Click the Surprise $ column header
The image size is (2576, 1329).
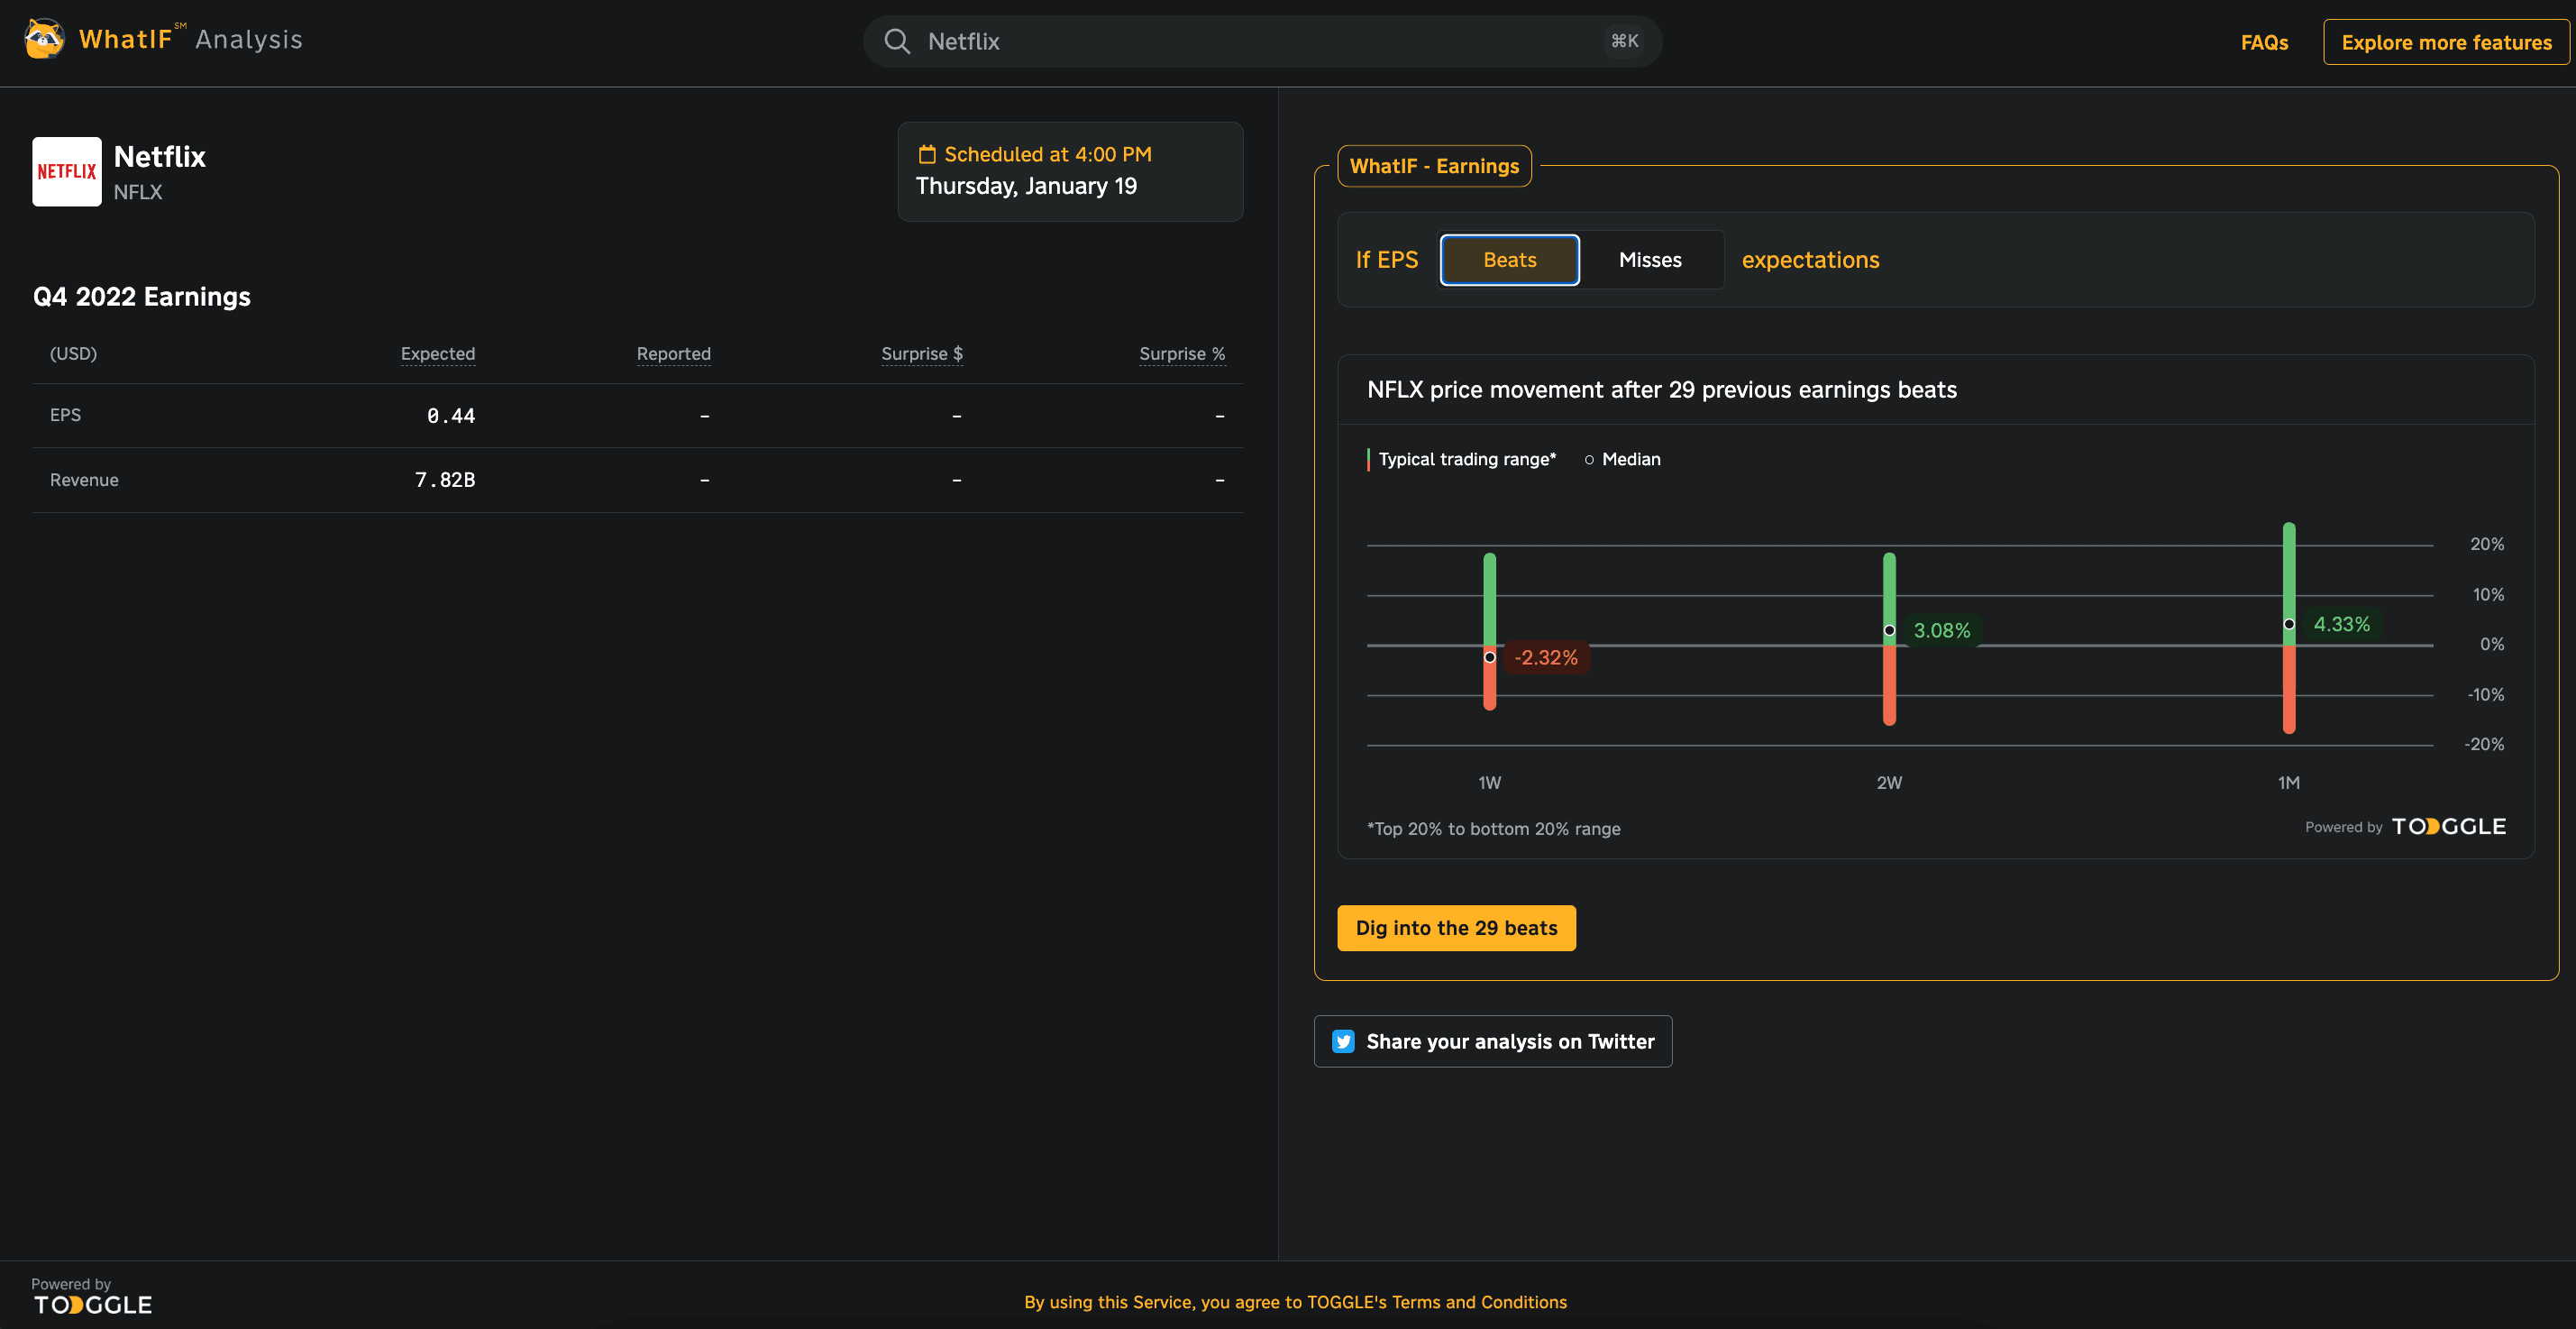click(922, 354)
